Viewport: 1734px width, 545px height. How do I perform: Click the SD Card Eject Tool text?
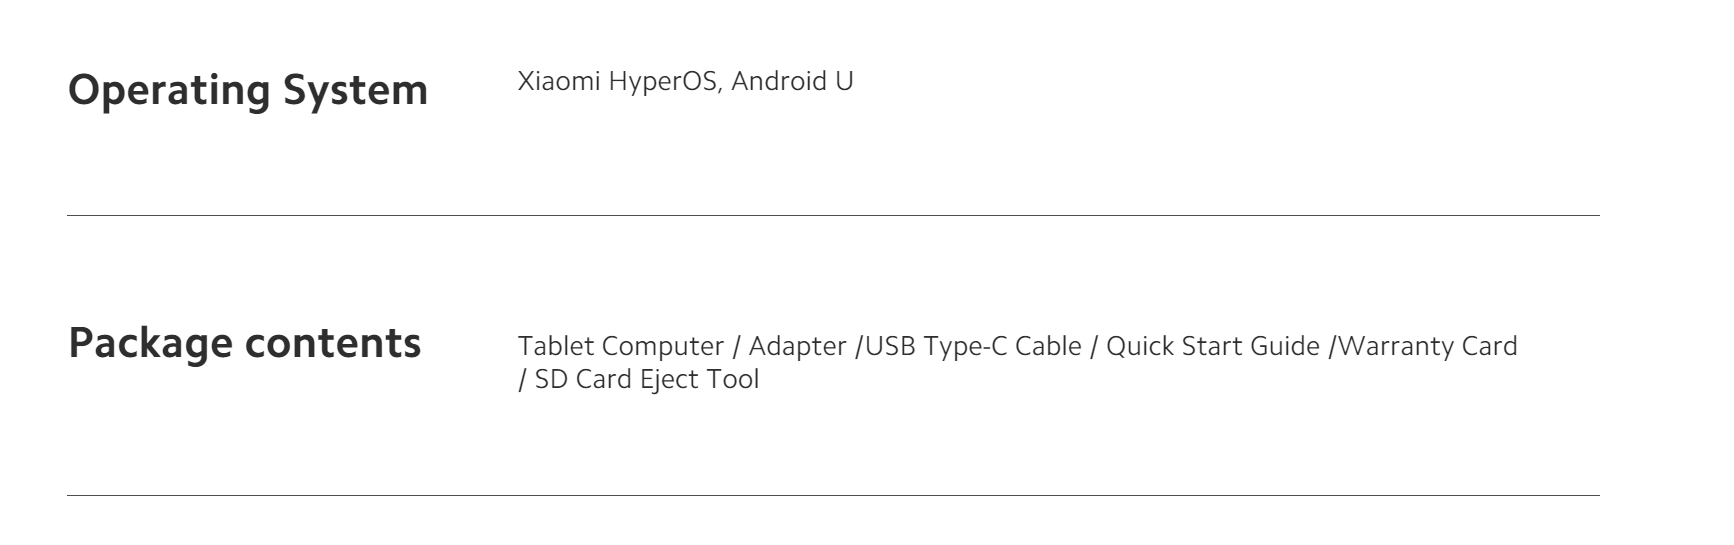pos(647,380)
